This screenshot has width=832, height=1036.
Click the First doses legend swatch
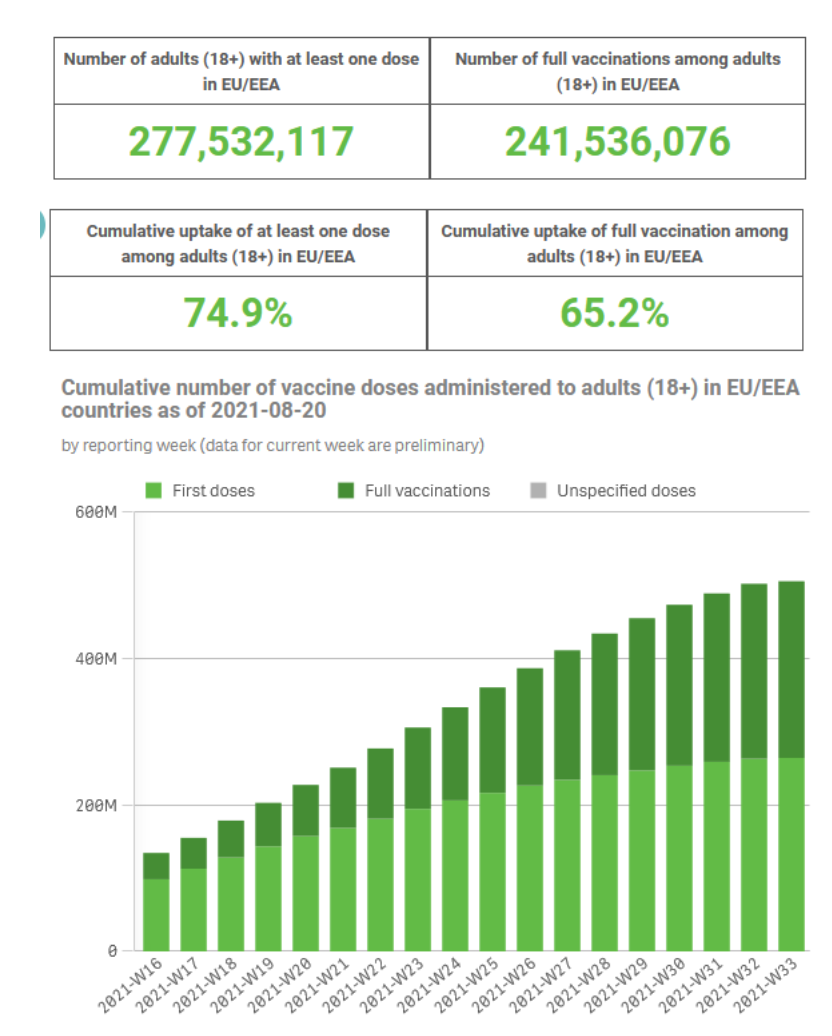click(154, 491)
